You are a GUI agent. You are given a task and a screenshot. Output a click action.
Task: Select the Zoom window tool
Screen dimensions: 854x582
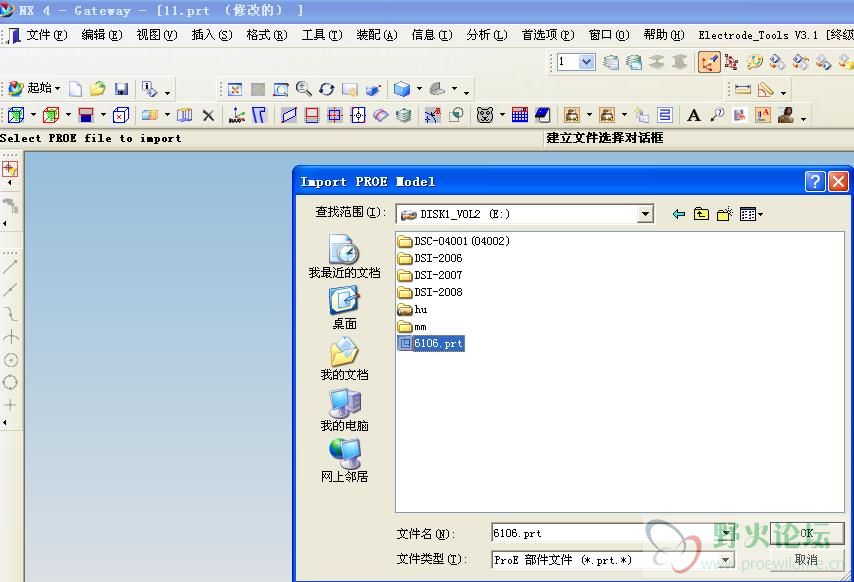click(x=280, y=89)
